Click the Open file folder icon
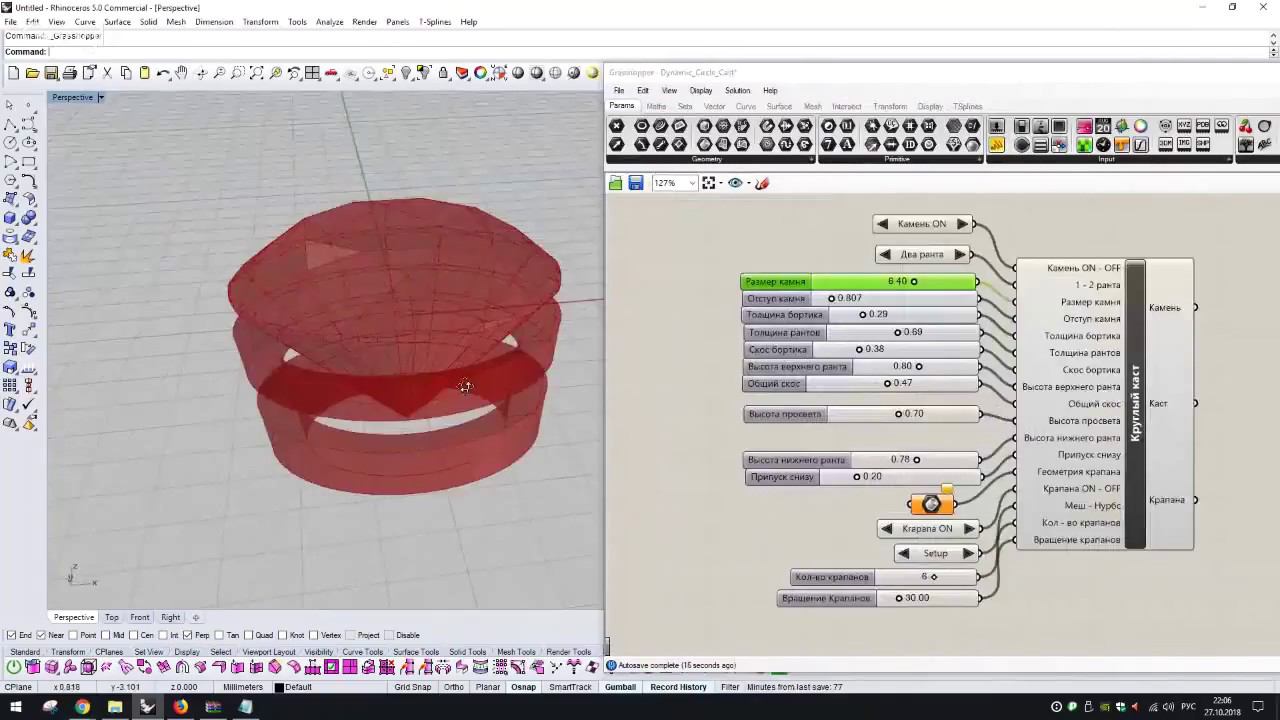The image size is (1280, 720). [x=32, y=73]
